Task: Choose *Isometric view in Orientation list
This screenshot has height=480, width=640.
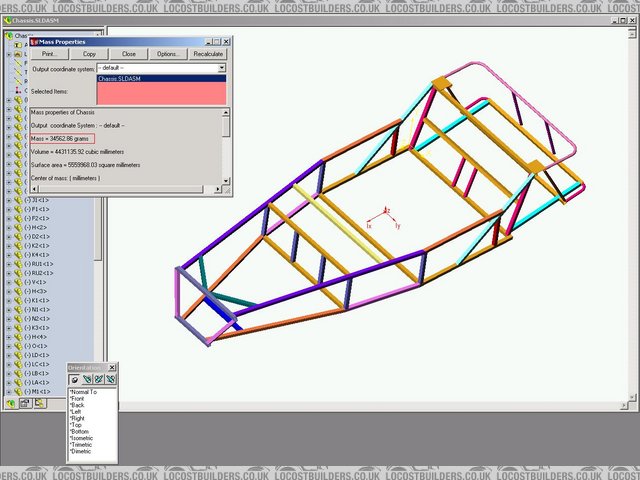Action: (x=85, y=438)
